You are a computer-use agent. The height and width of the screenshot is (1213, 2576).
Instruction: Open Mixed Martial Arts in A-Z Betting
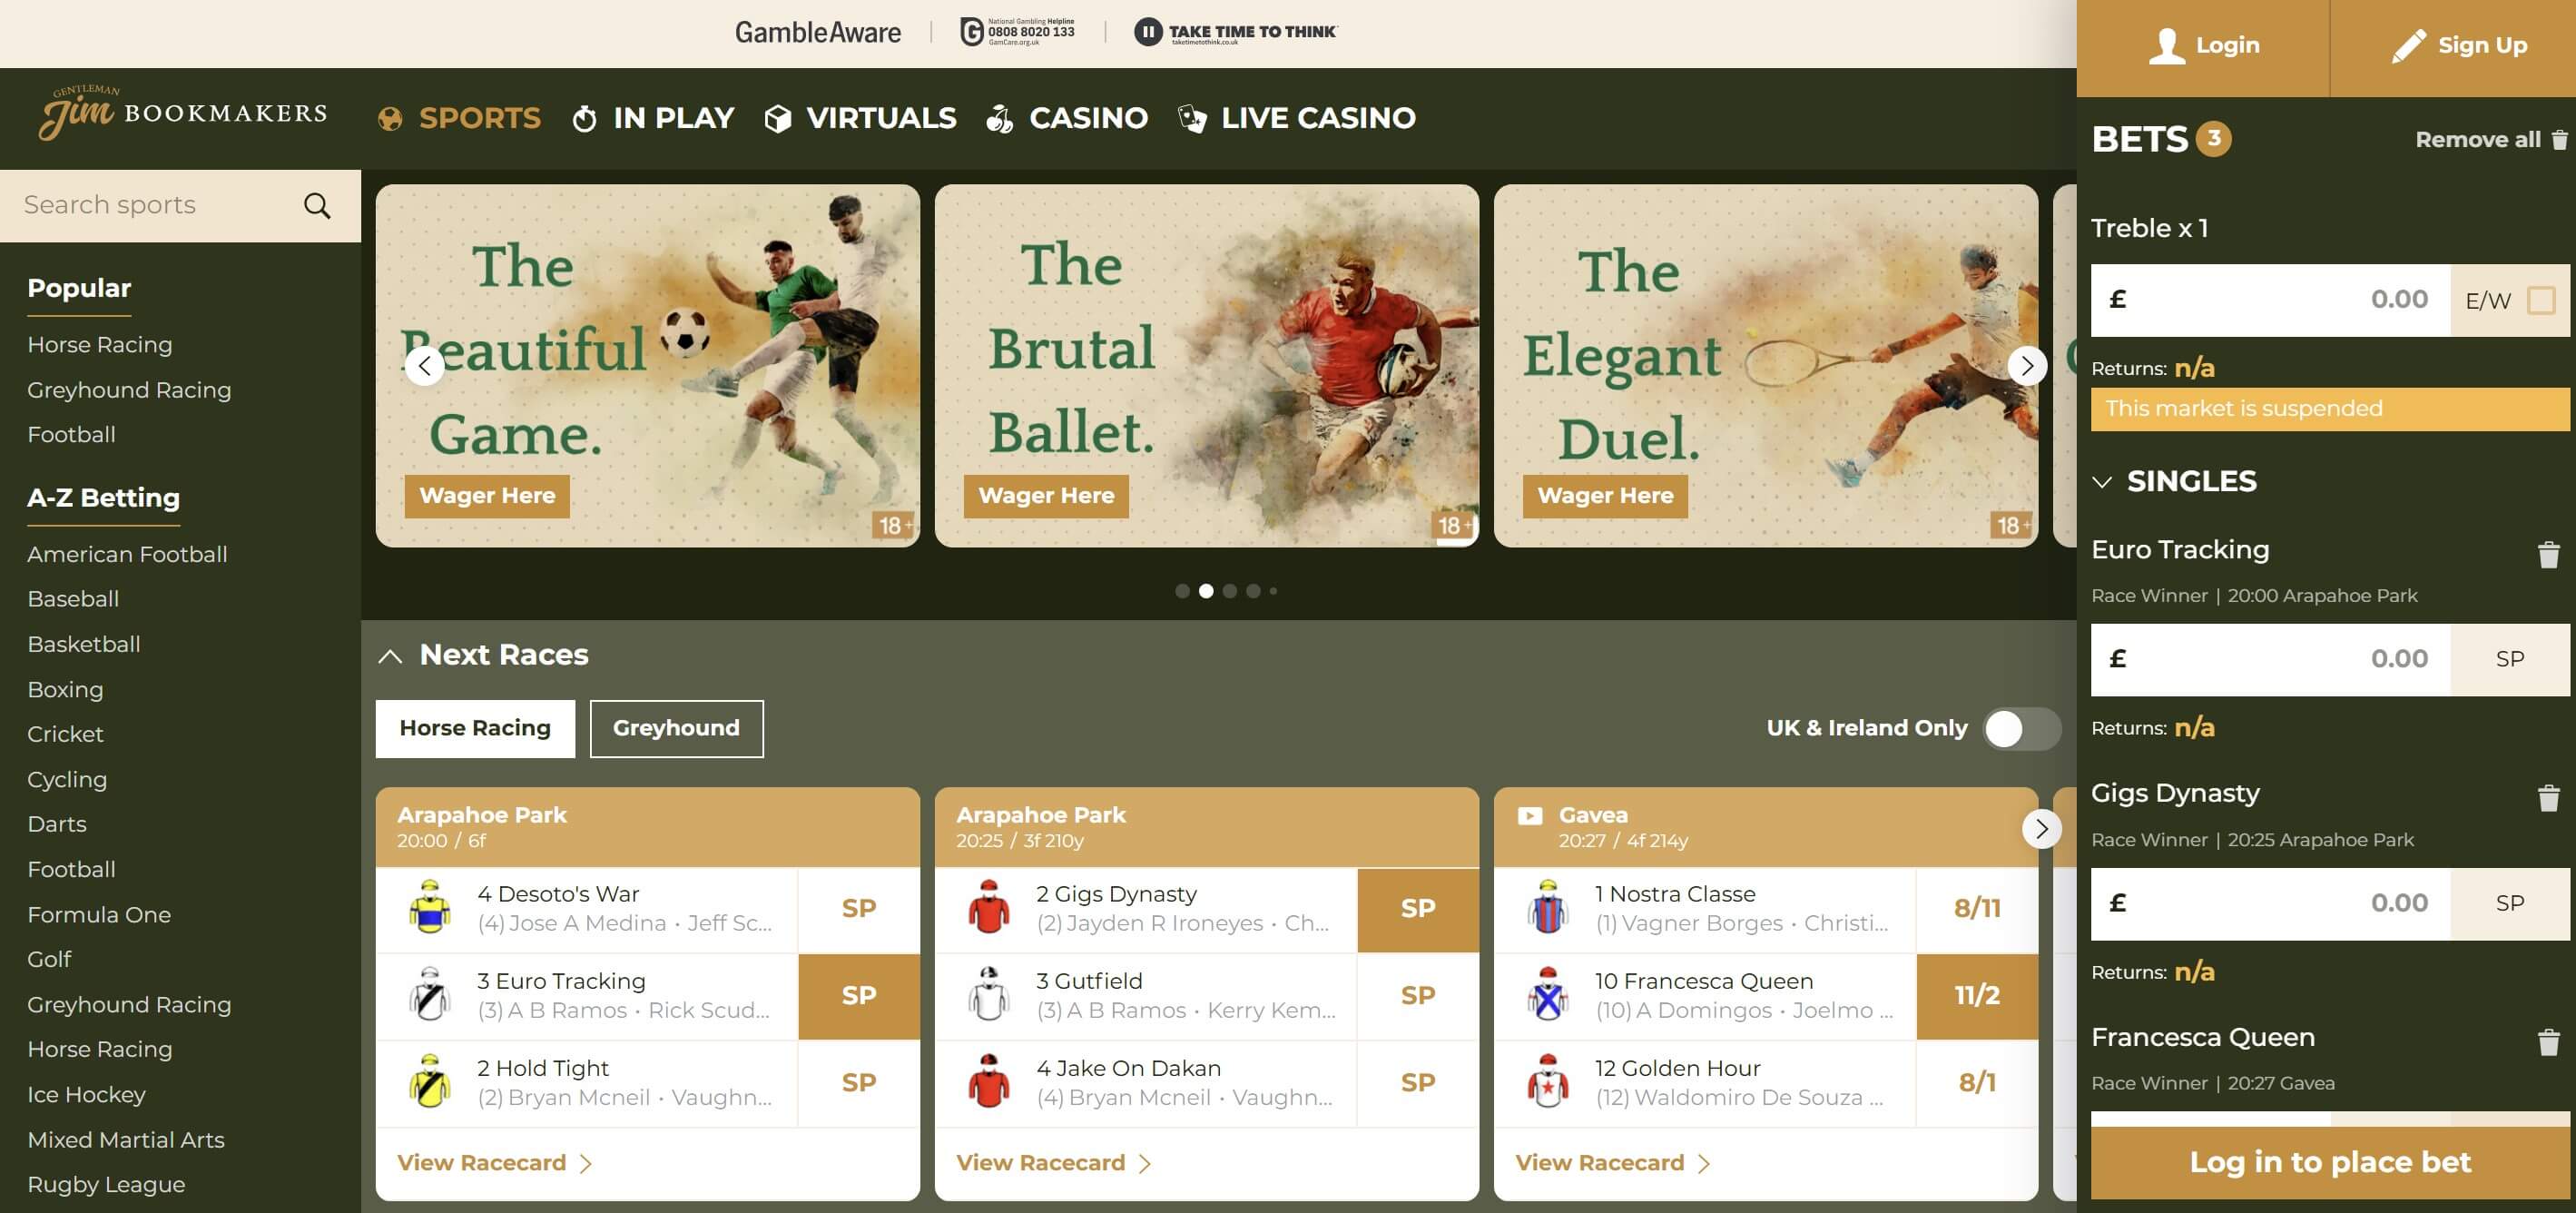point(126,1140)
